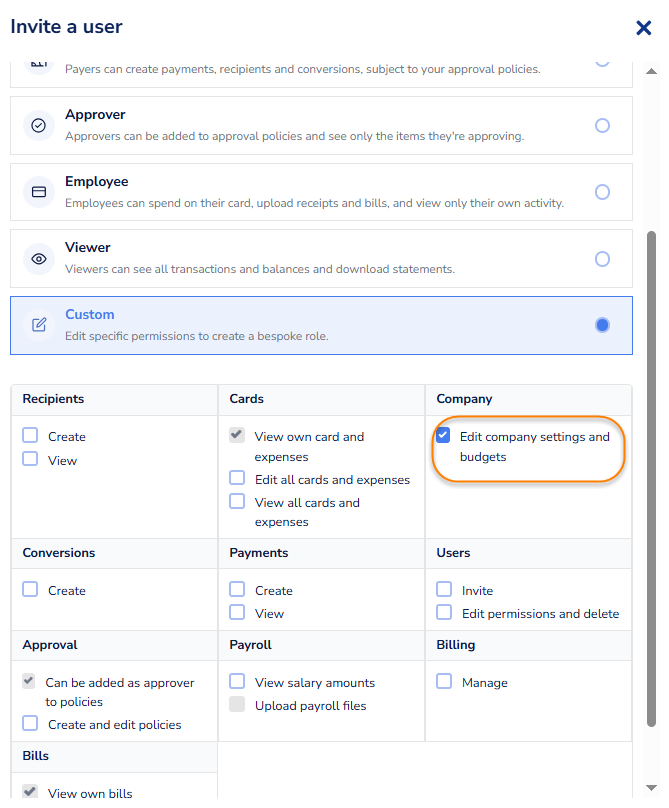
Task: Check the Users Invite checkbox
Action: tap(444, 589)
